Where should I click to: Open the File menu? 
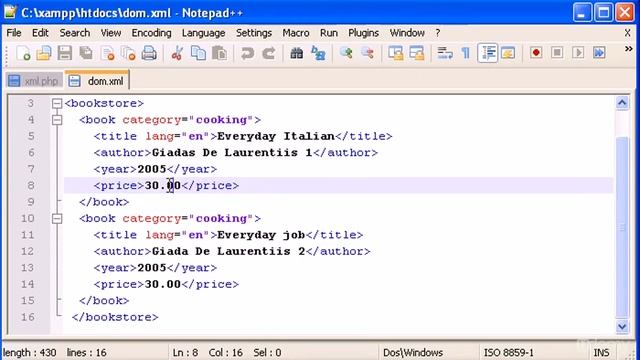[x=14, y=33]
